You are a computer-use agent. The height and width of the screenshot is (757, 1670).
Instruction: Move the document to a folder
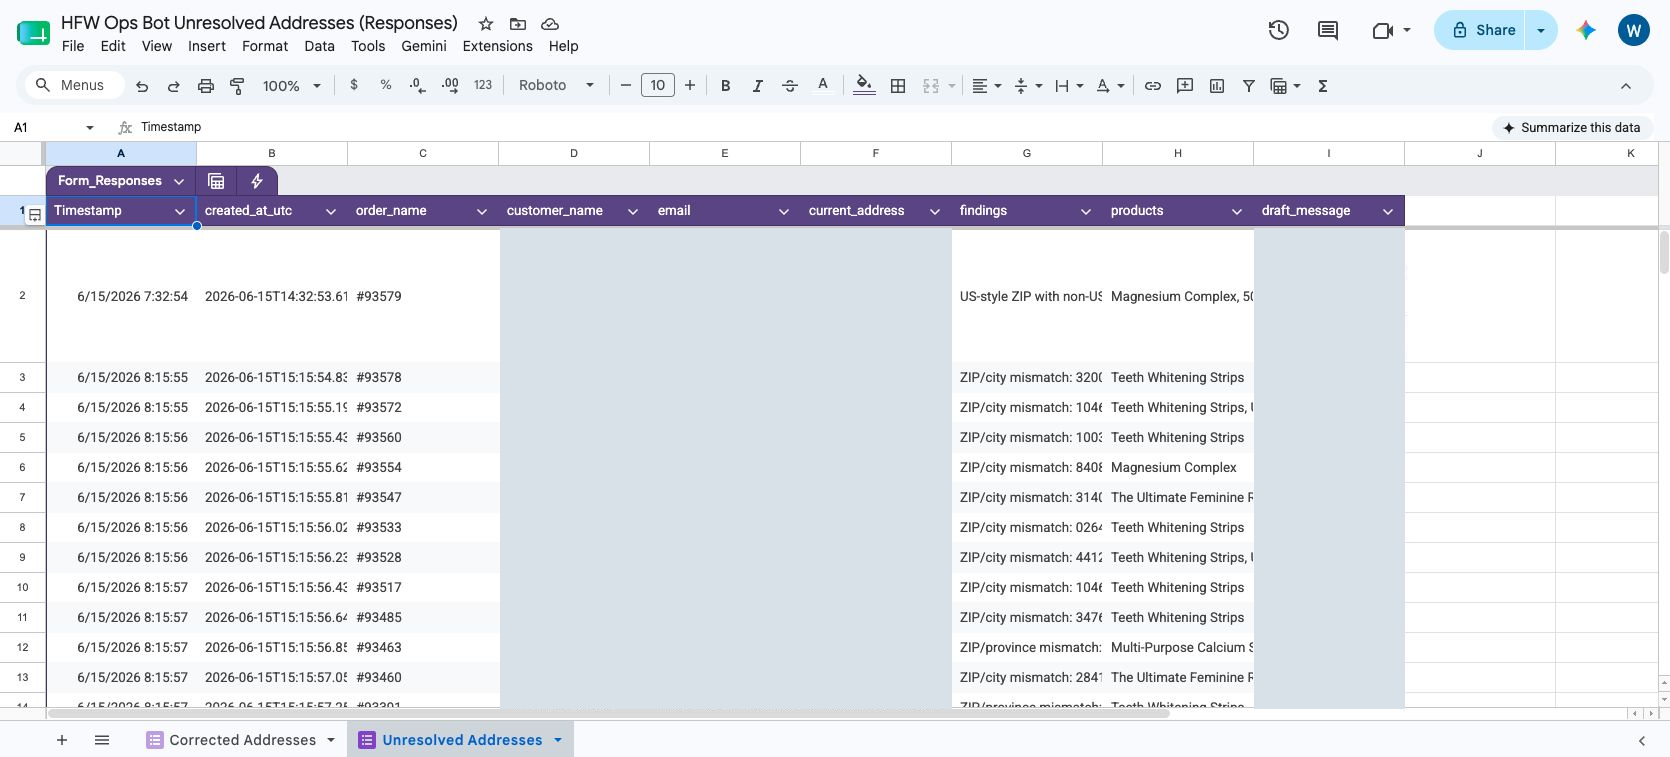[x=518, y=23]
